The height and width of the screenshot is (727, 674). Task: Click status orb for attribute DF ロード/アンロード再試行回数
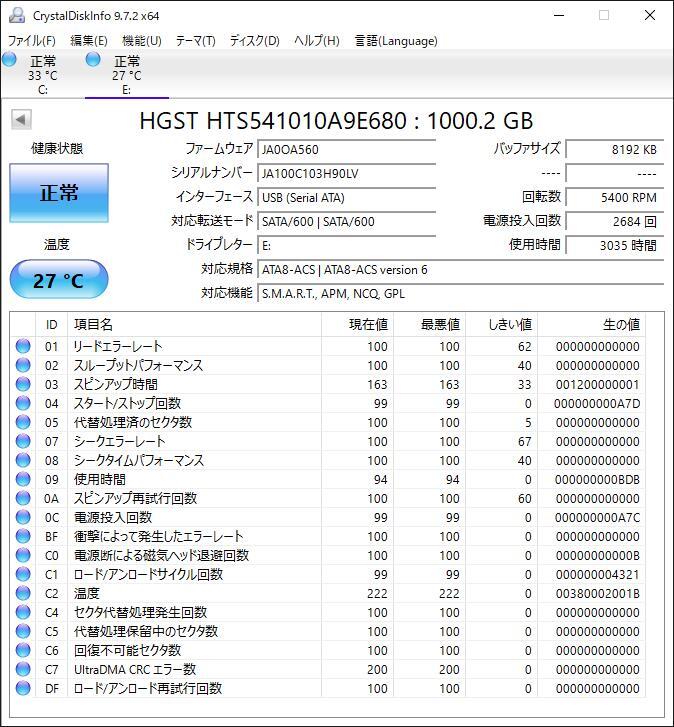tap(23, 688)
